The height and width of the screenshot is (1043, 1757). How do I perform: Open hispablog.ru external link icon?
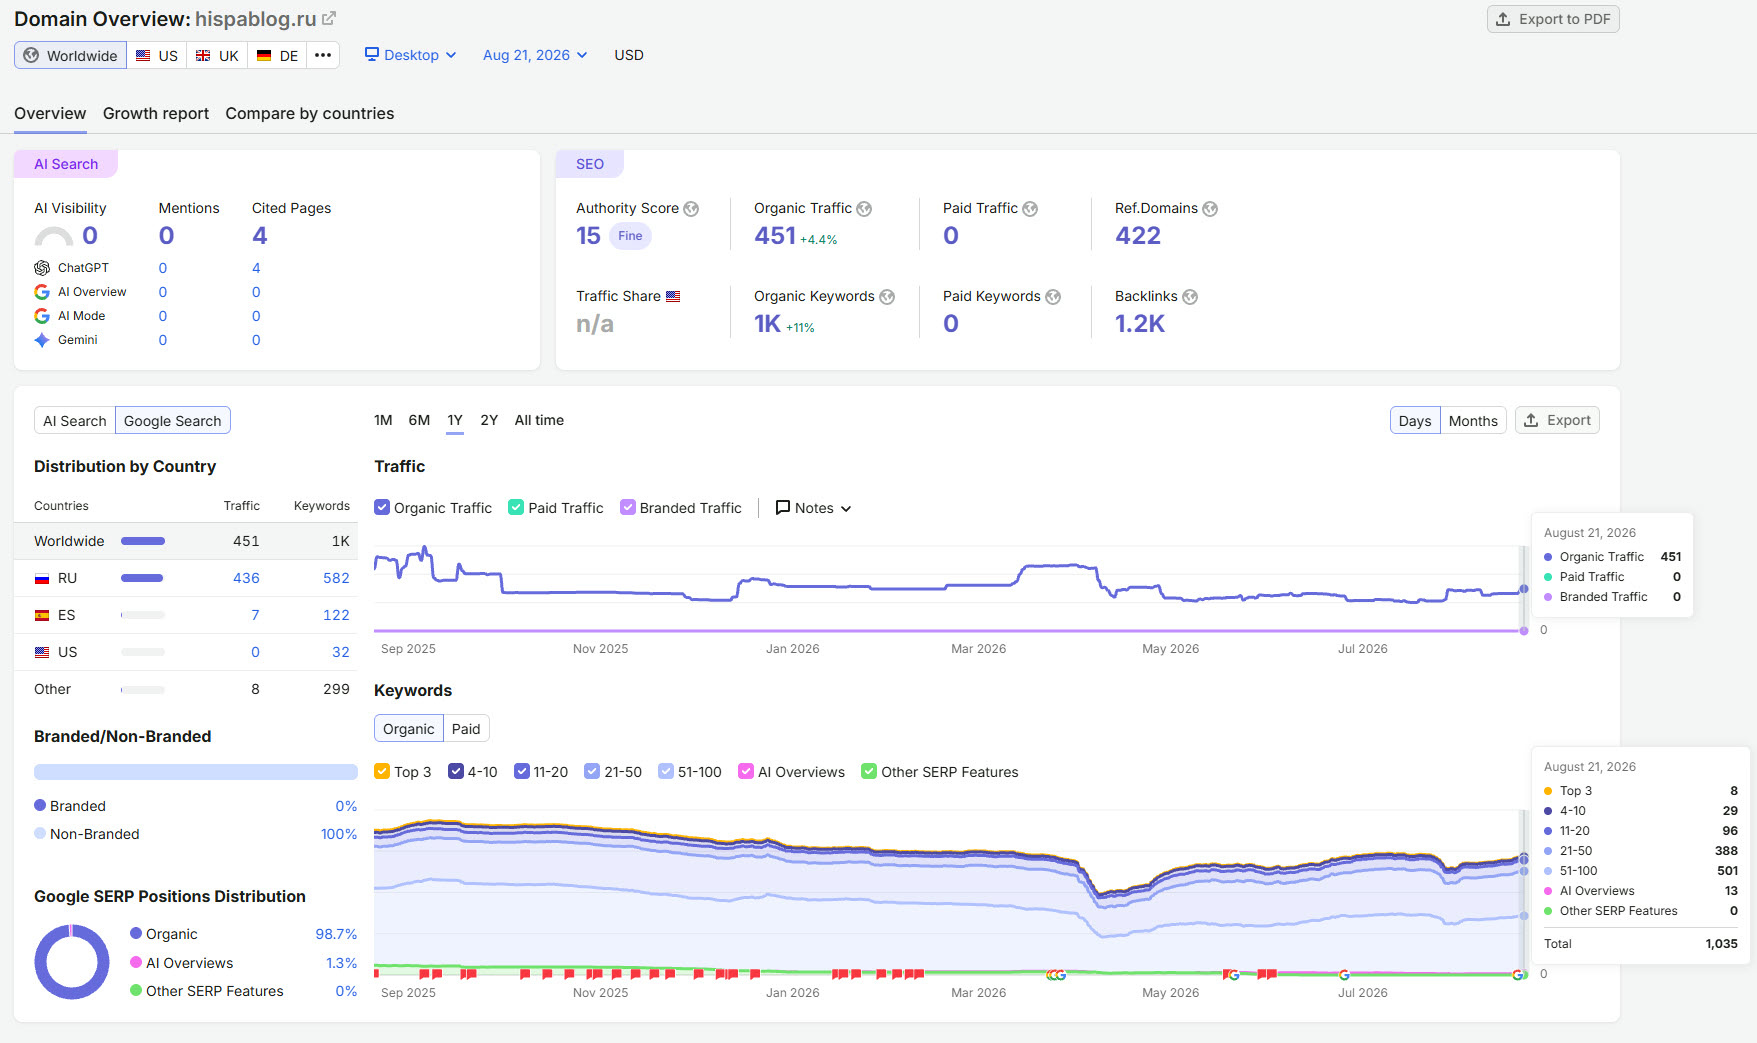click(329, 19)
